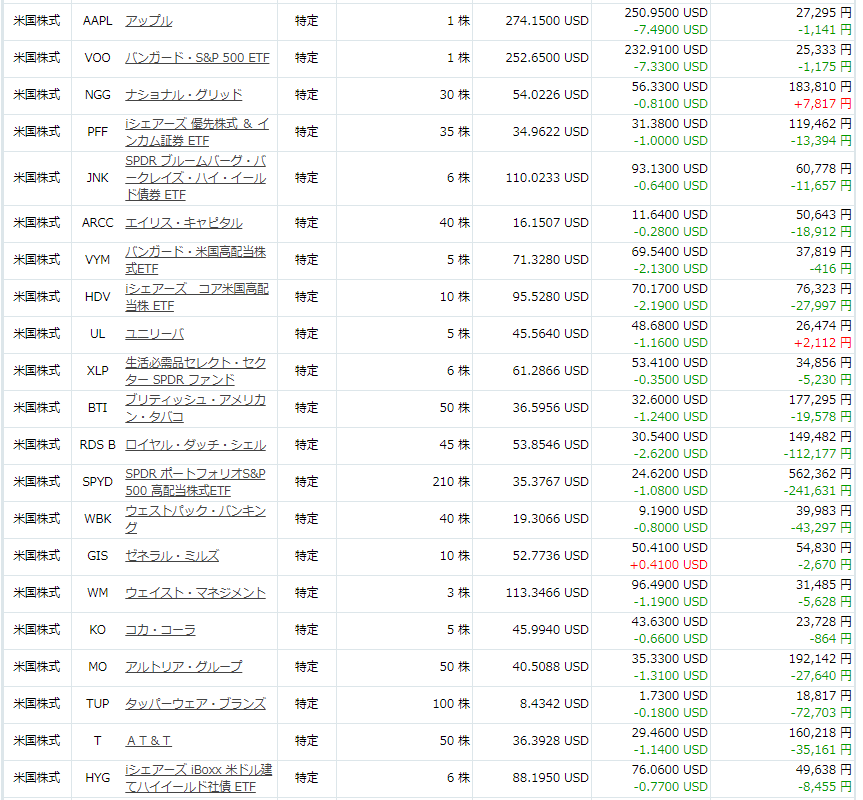
Task: Open iシェアーズ 優先株式 & インカム証券 ETF link
Action: tap(197, 132)
